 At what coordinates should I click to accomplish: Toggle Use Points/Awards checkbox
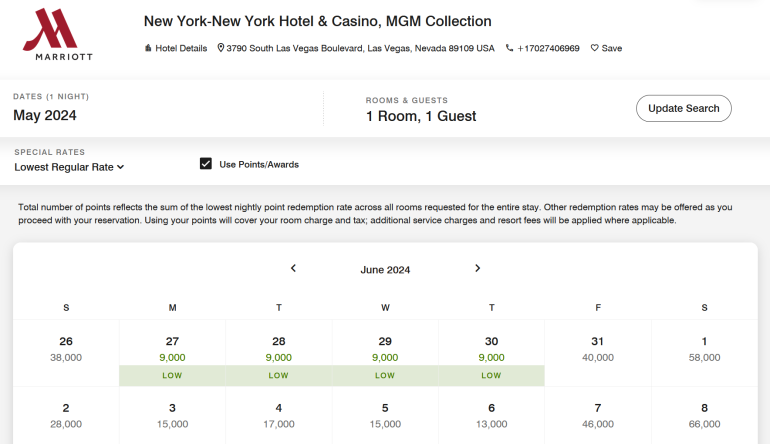click(206, 164)
